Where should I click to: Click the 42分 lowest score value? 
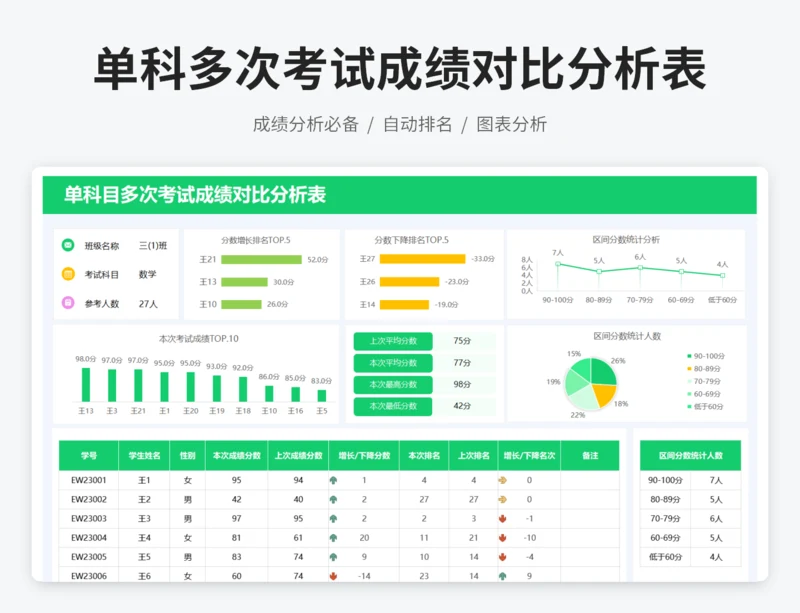click(462, 406)
